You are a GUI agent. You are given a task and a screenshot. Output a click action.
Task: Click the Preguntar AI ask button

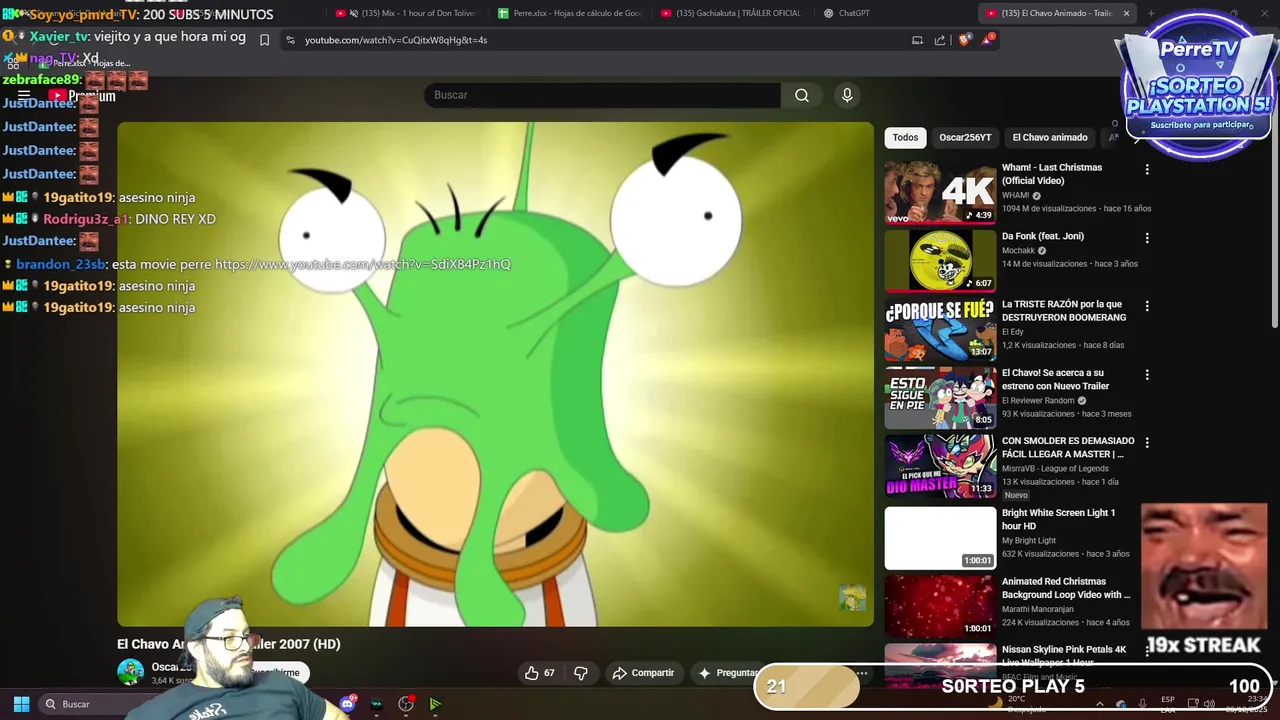click(728, 673)
